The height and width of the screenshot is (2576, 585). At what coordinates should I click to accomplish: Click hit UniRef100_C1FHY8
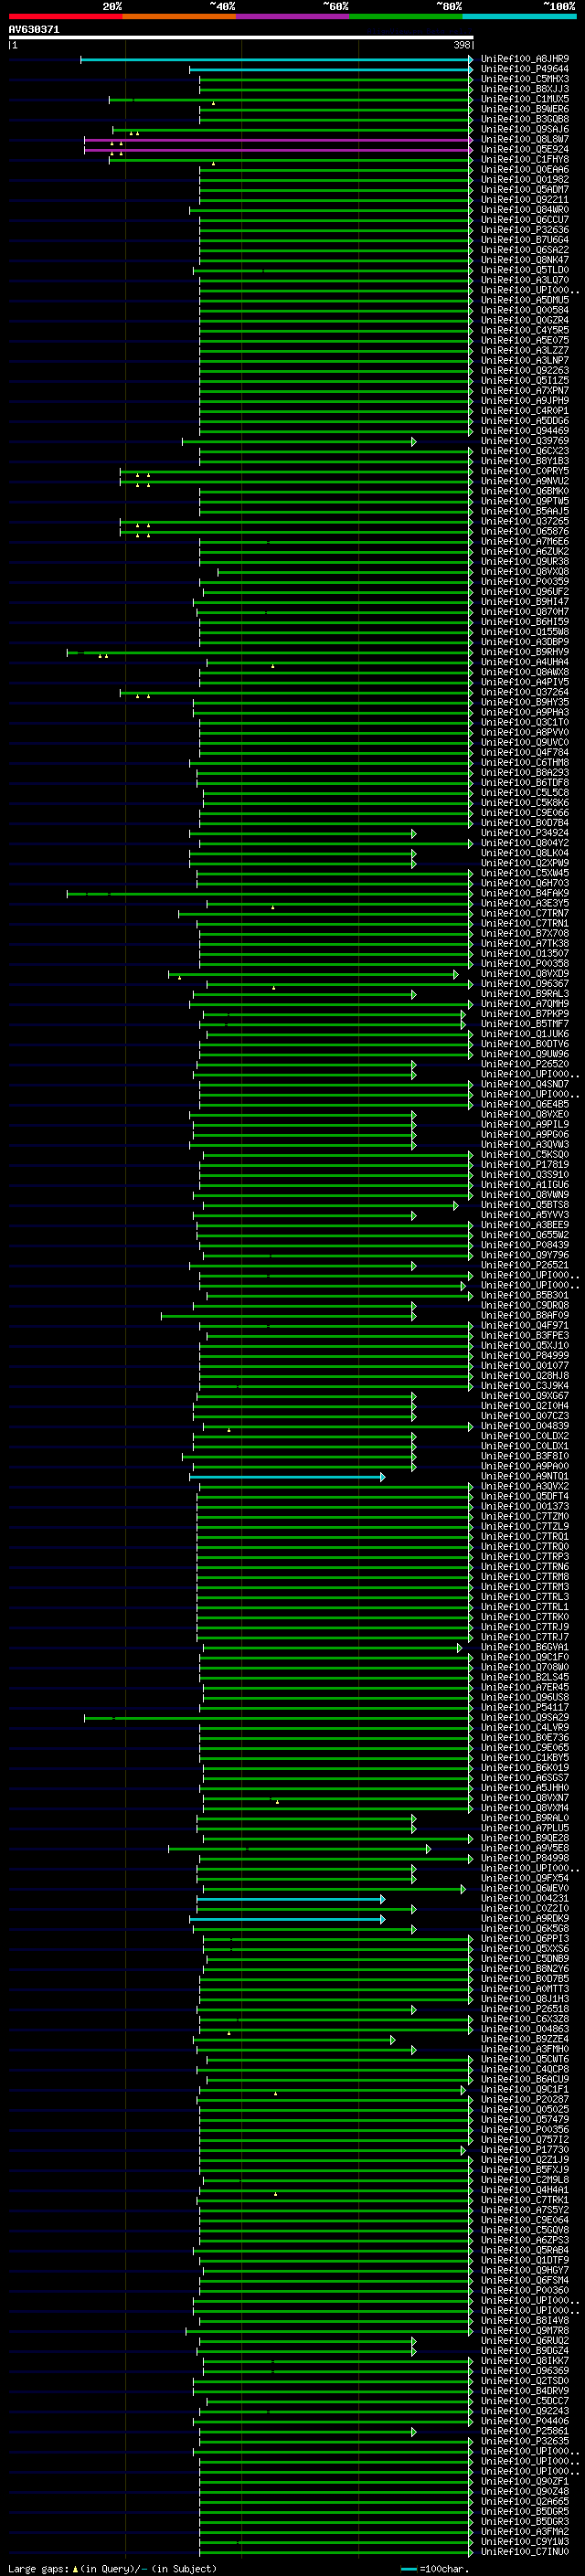(x=524, y=159)
